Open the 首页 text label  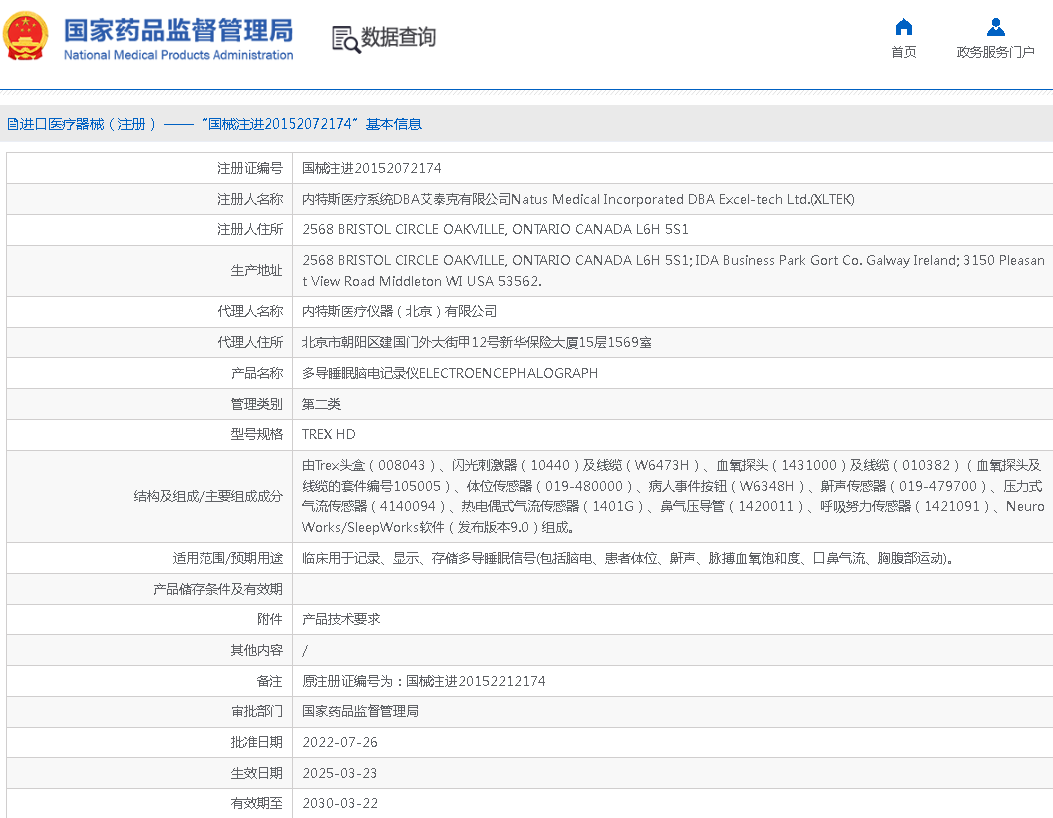(903, 52)
